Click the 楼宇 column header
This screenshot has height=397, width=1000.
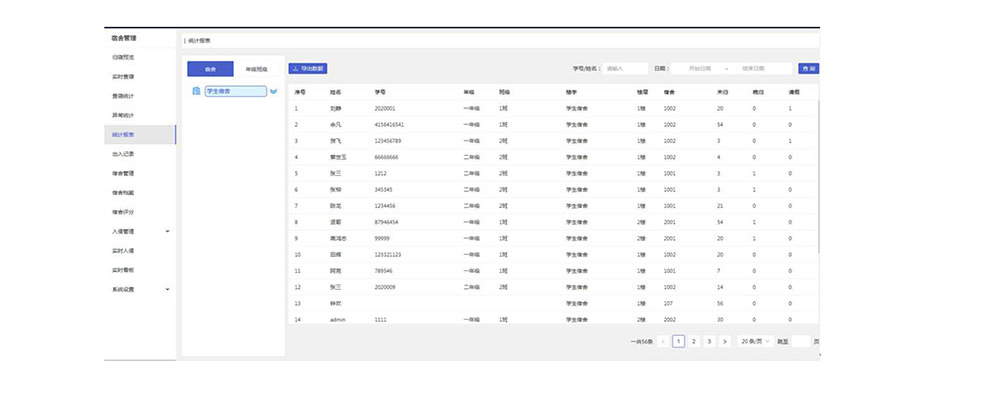click(571, 93)
